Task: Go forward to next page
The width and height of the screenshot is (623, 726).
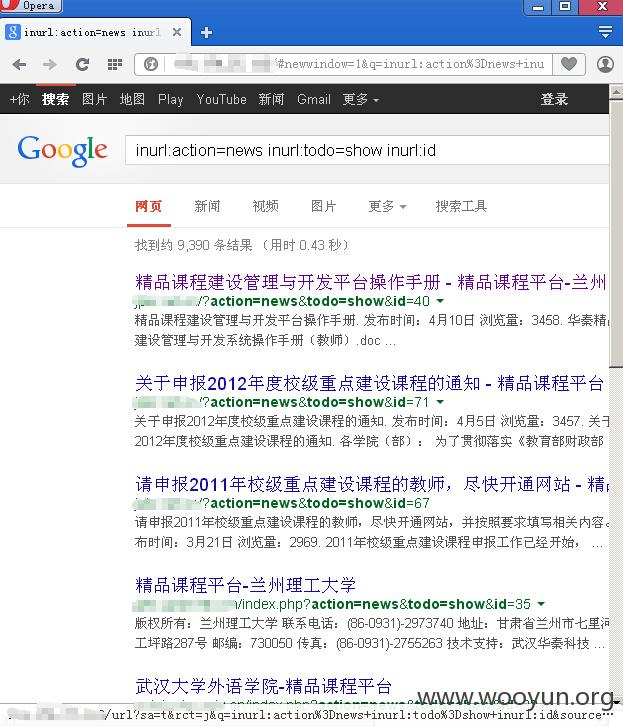Action: 50,64
